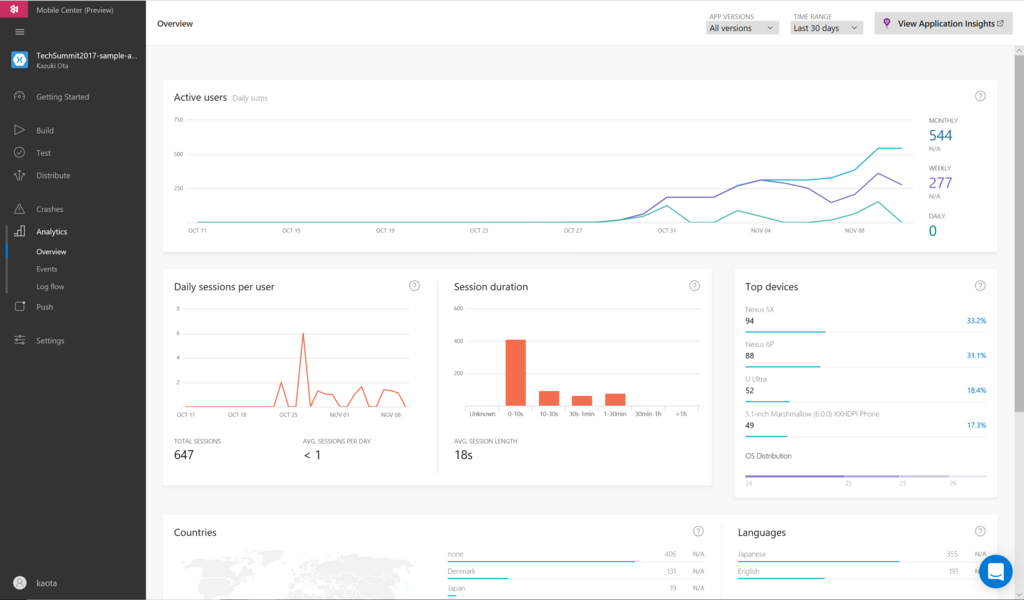1024x600 pixels.
Task: Toggle the hamburger navigation menu
Action: point(20,32)
